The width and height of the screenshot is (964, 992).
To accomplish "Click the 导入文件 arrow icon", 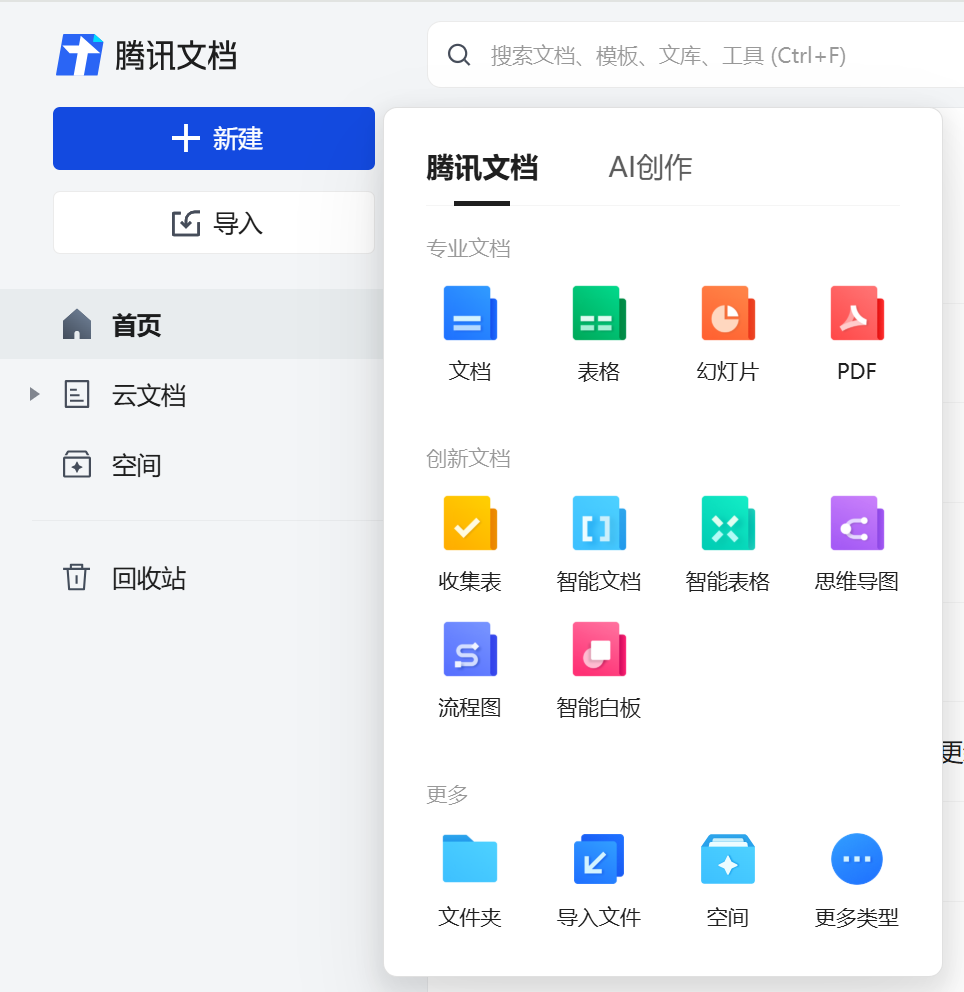I will coord(599,859).
